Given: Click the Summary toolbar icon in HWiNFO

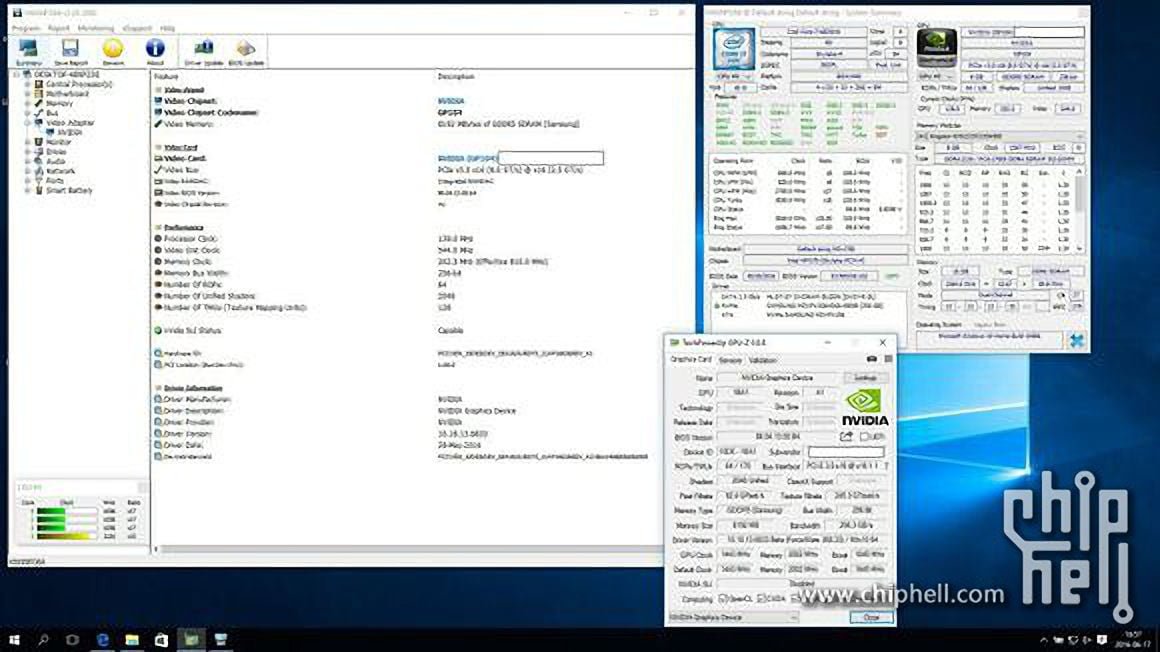Looking at the screenshot, I should tap(28, 51).
